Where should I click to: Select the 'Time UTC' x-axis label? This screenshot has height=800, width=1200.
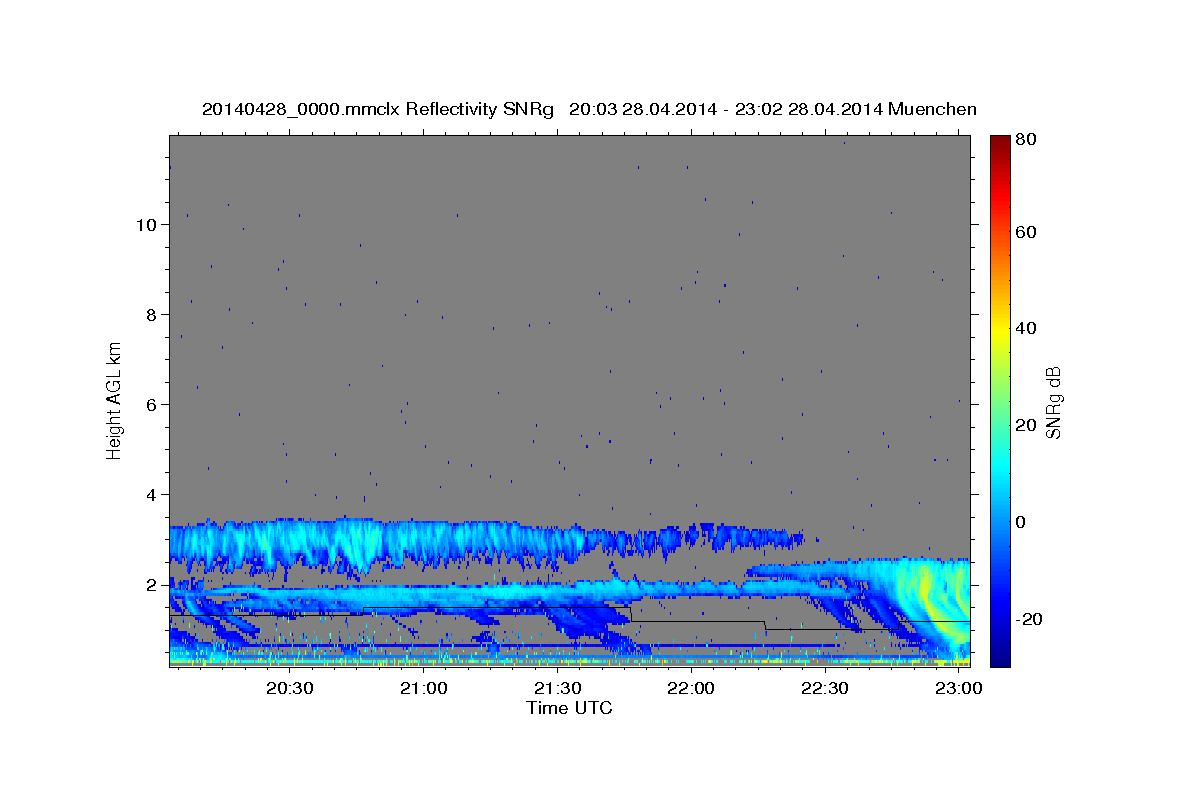coord(569,708)
